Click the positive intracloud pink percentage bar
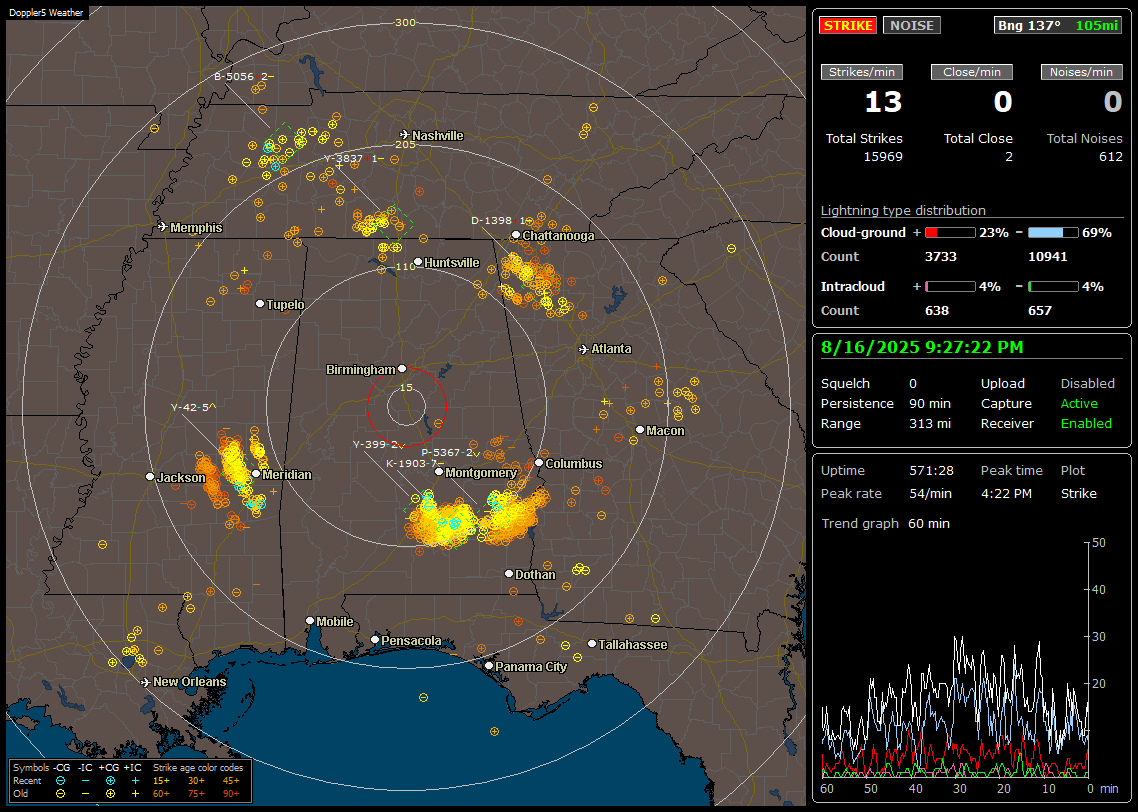 pyautogui.click(x=950, y=287)
